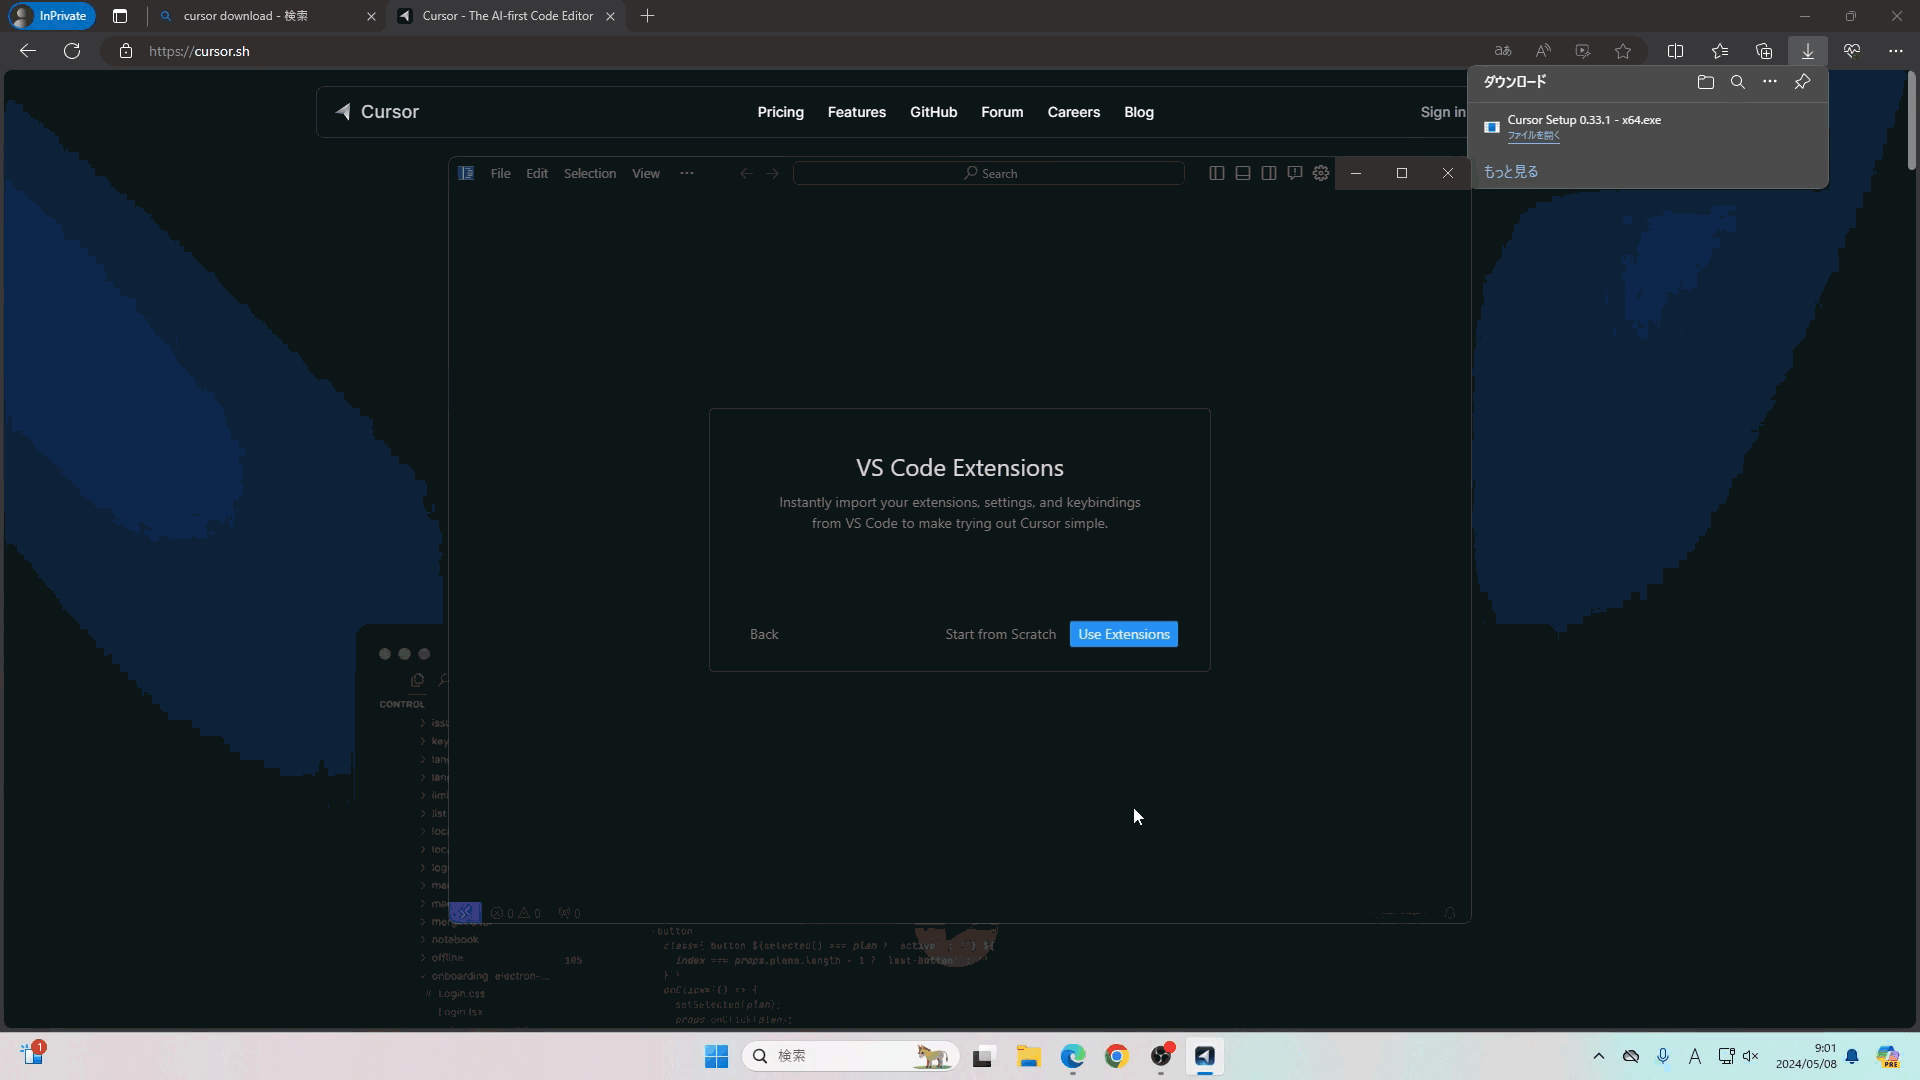Close the Cursor AI-first Code Editor tab
The image size is (1920, 1080).
610,16
